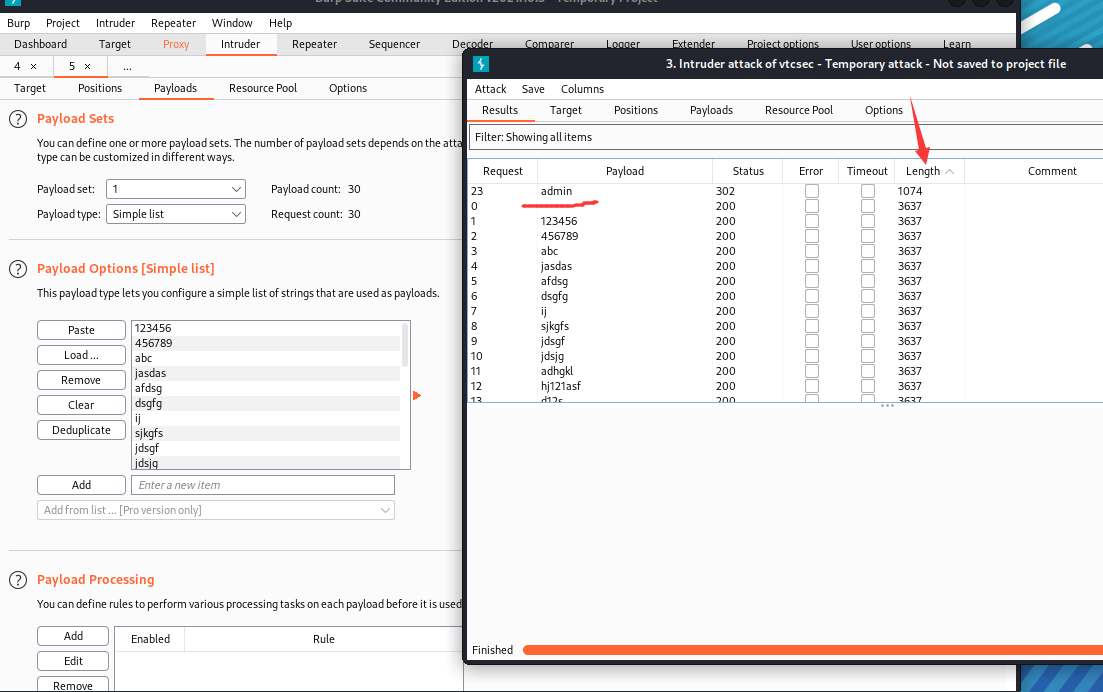This screenshot has height=692, width=1103.
Task: Click the Clear button
Action: (x=82, y=405)
